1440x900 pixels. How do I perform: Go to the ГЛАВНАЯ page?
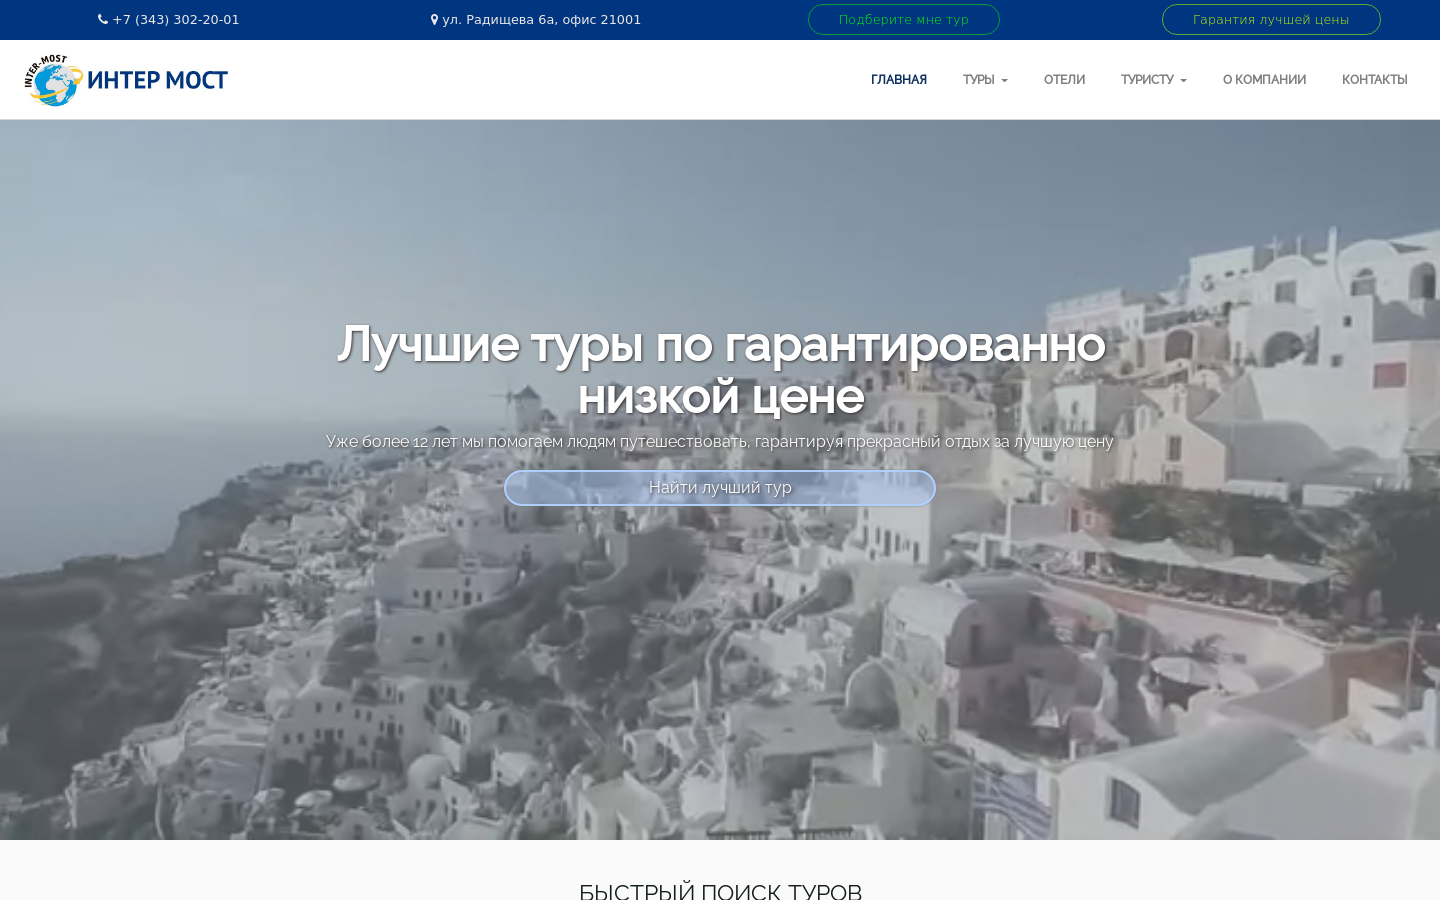pos(898,80)
